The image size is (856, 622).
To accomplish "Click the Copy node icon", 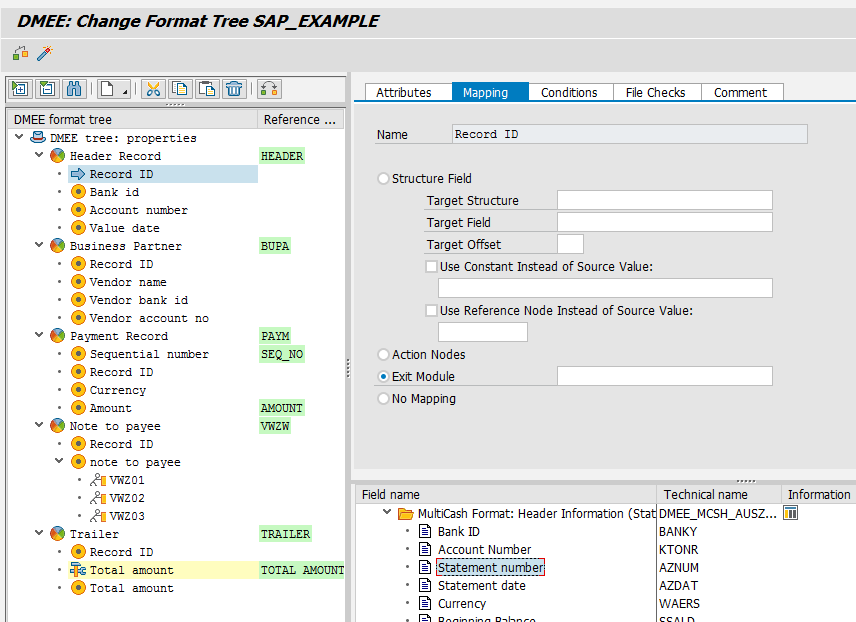I will point(180,89).
